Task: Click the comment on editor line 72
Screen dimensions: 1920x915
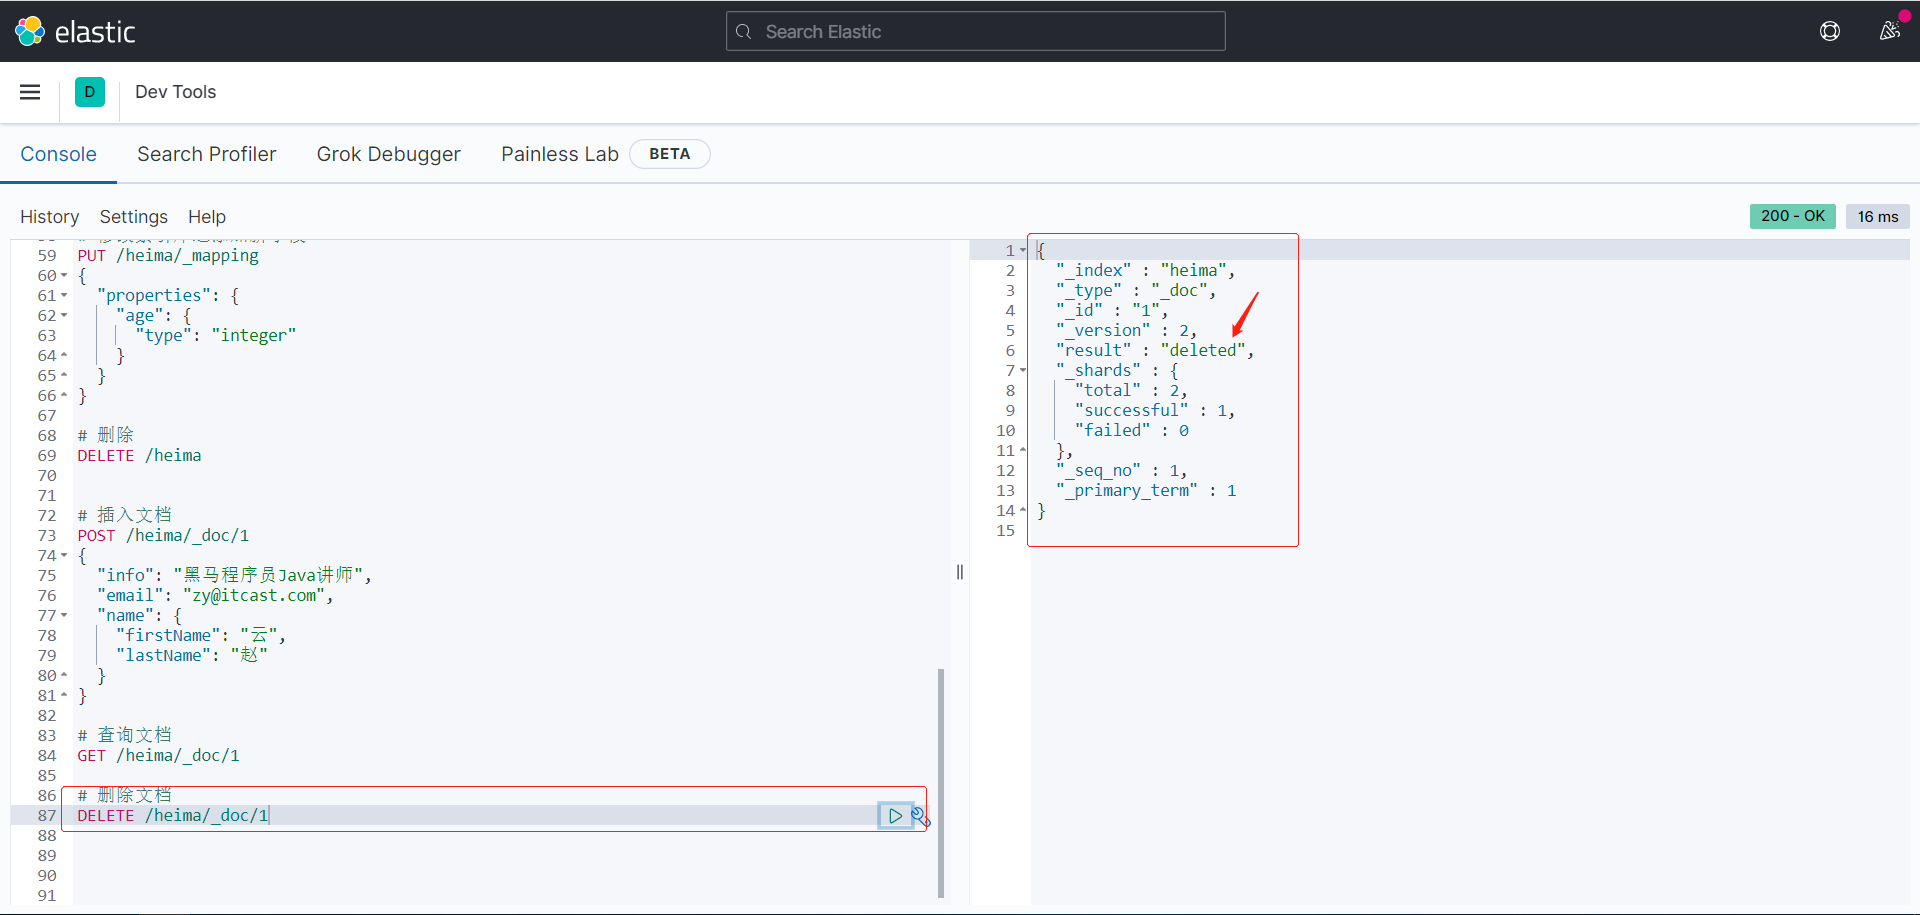Action: point(124,516)
